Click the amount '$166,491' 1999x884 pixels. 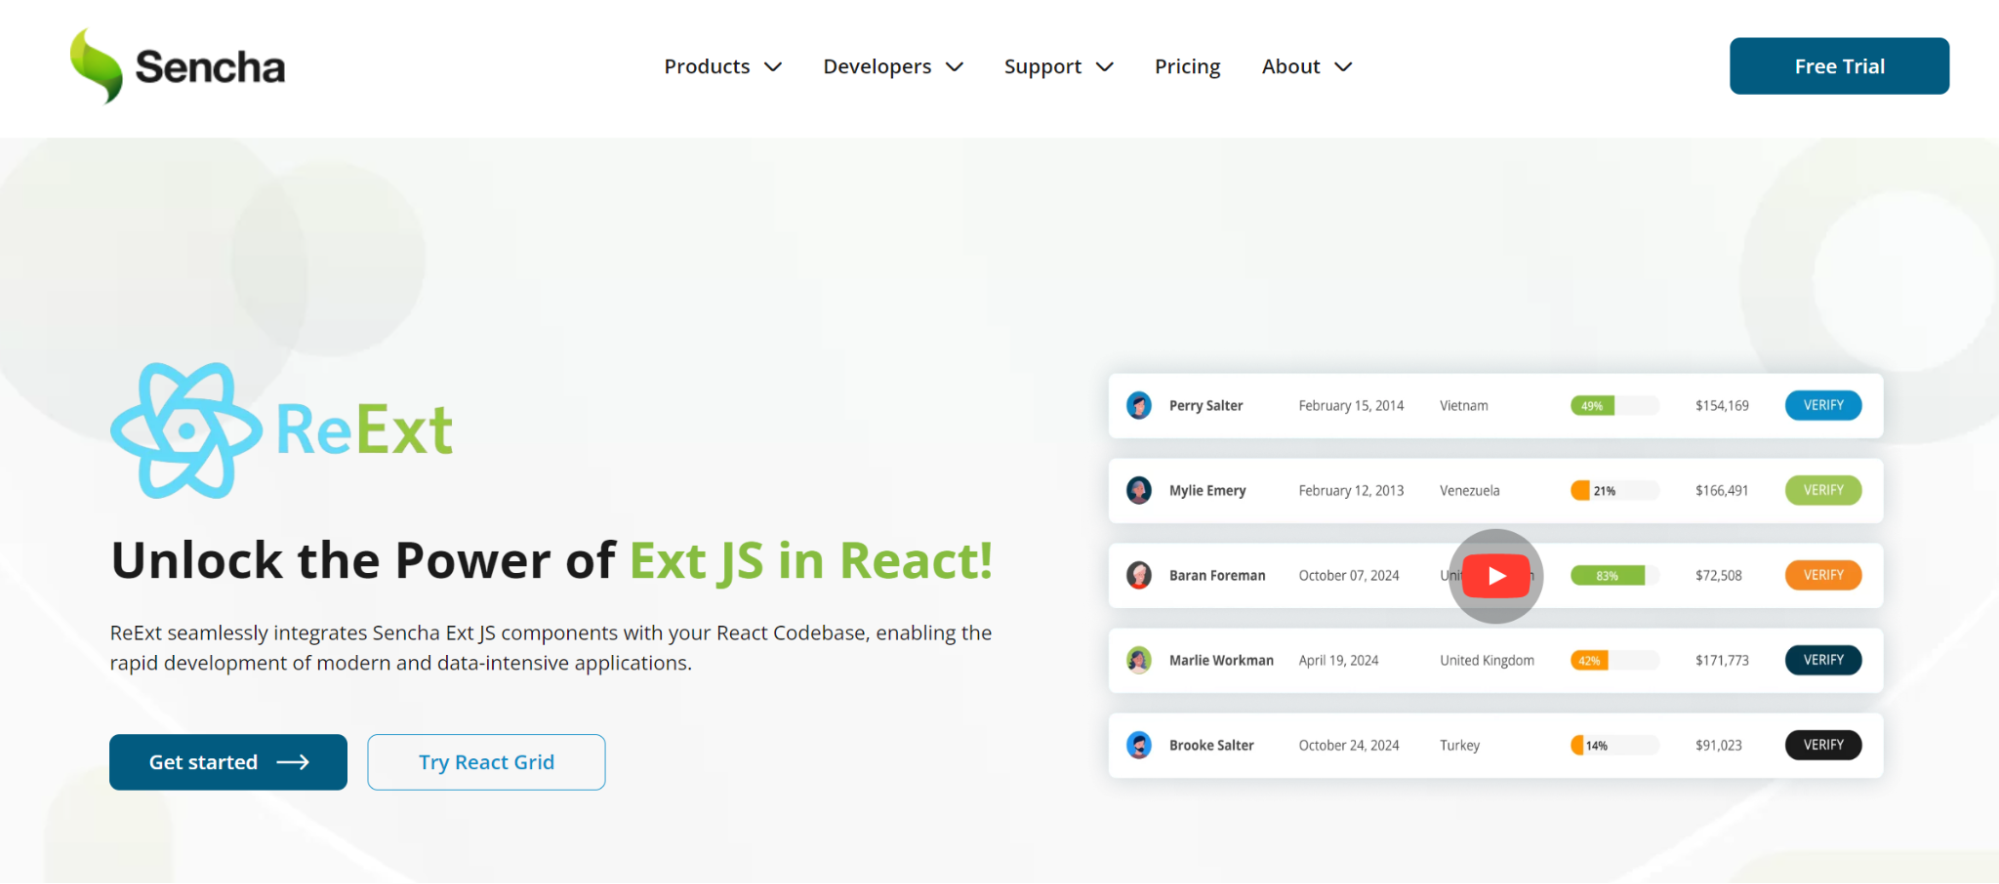pyautogui.click(x=1722, y=491)
